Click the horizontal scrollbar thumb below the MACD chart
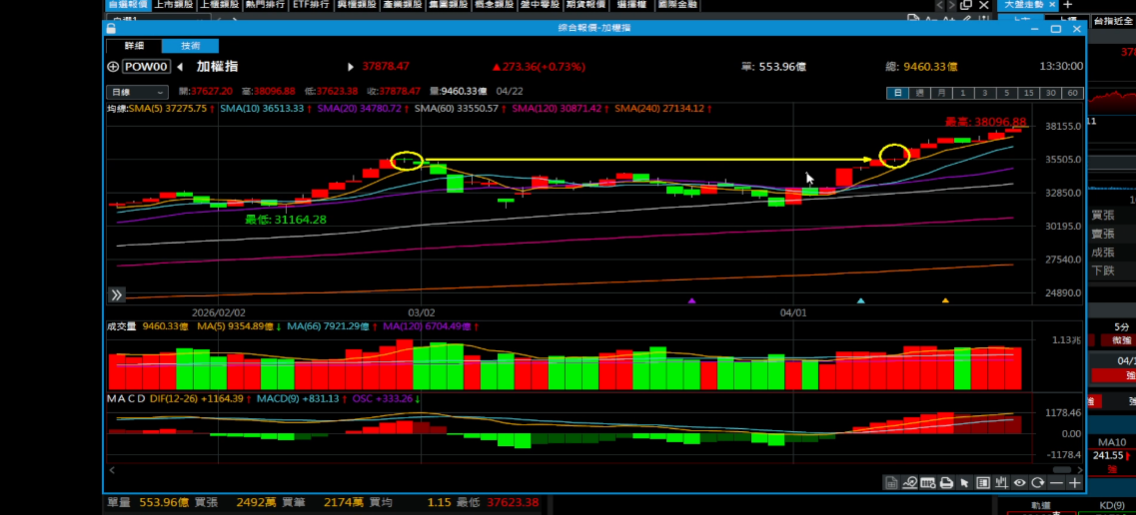1136x515 pixels. [x=590, y=469]
